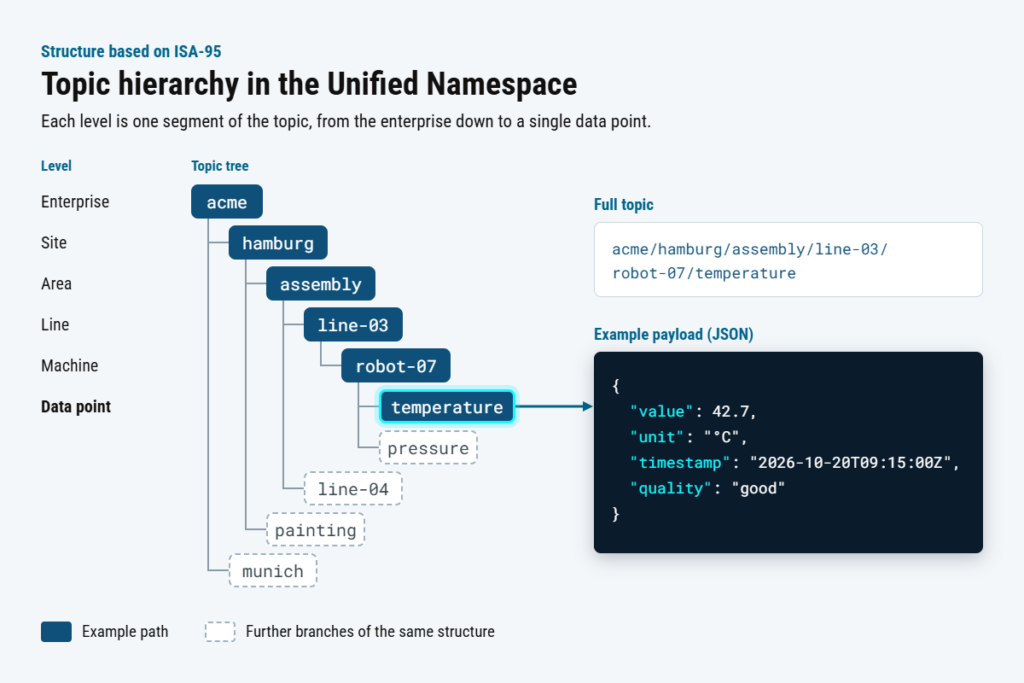Viewport: 1024px width, 683px height.
Task: Click the full topic path box
Action: pyautogui.click(x=788, y=260)
